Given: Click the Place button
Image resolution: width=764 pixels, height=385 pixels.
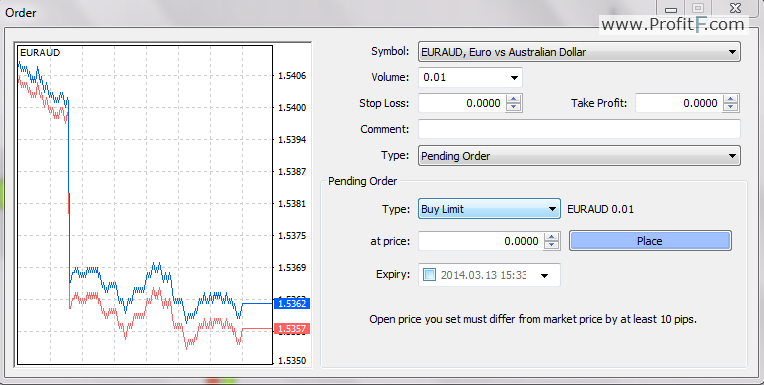Looking at the screenshot, I should coord(650,241).
